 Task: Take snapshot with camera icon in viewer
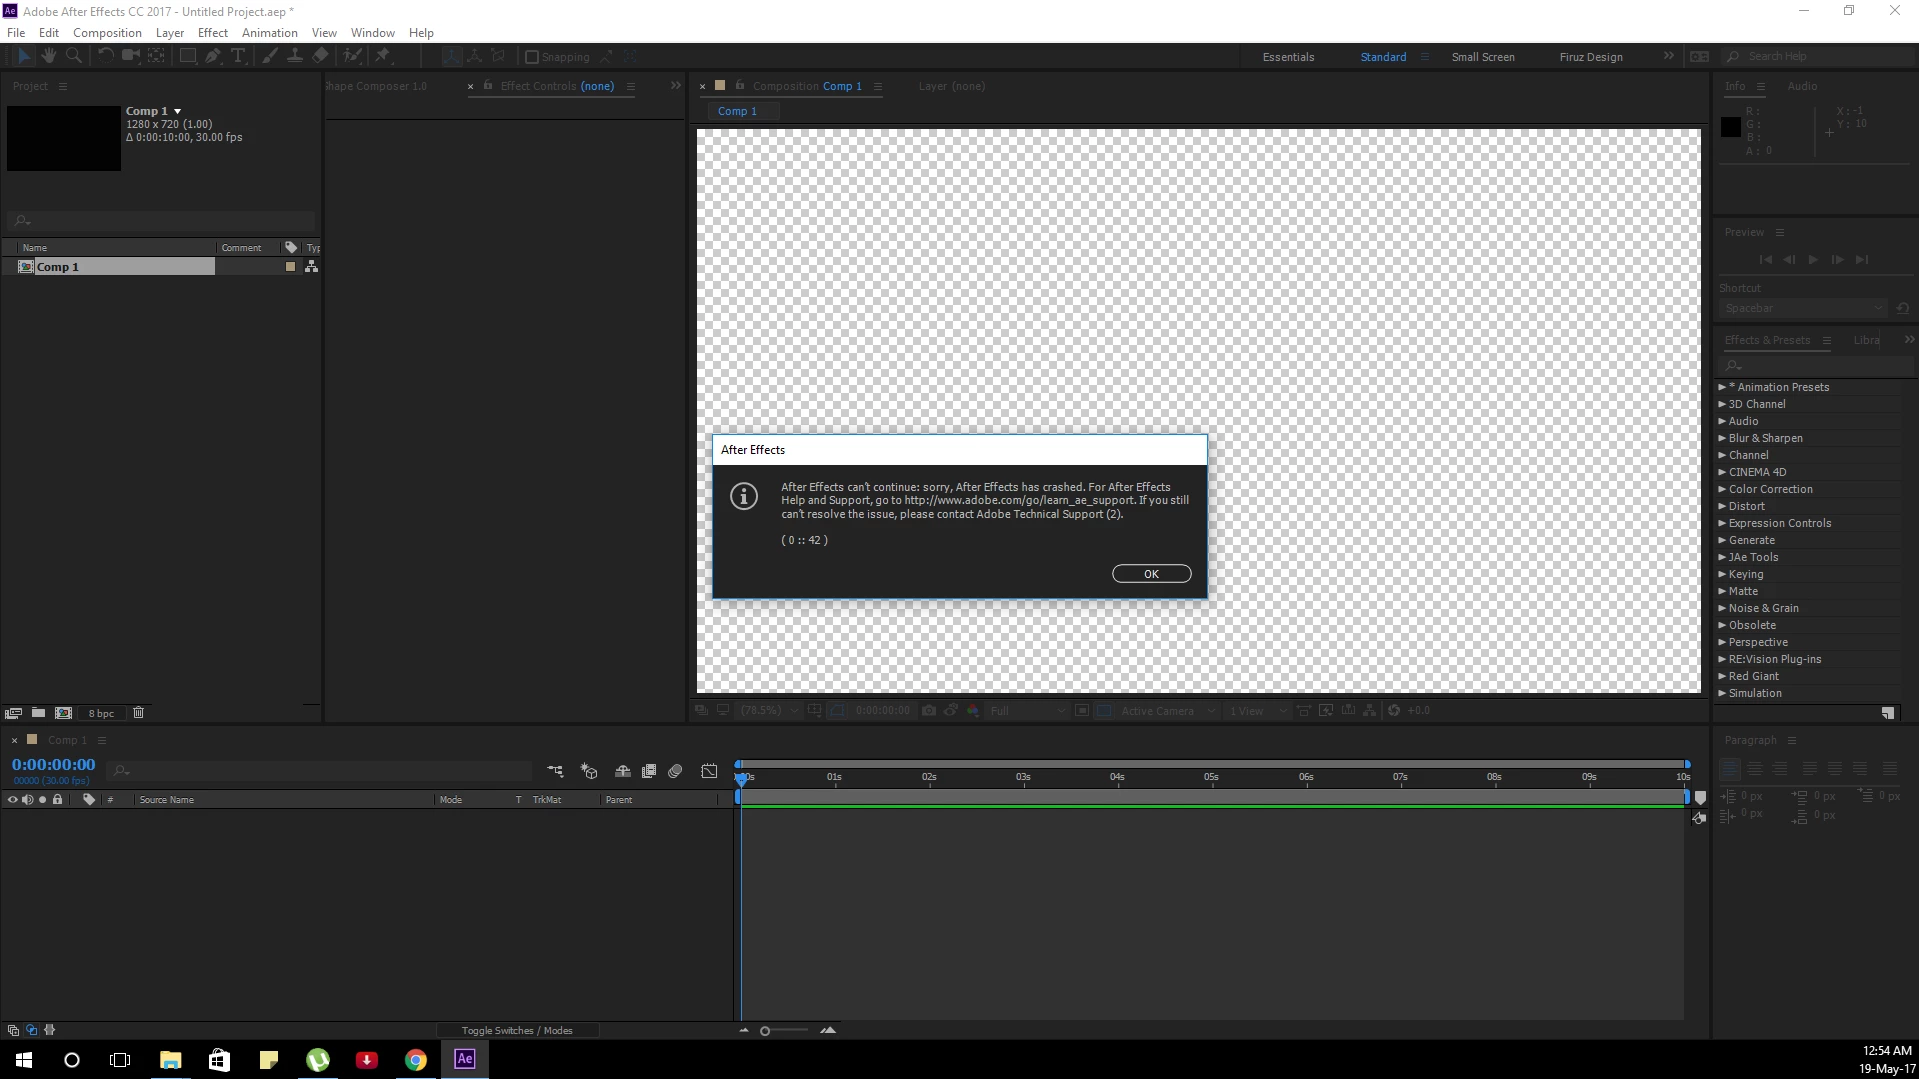coord(929,711)
